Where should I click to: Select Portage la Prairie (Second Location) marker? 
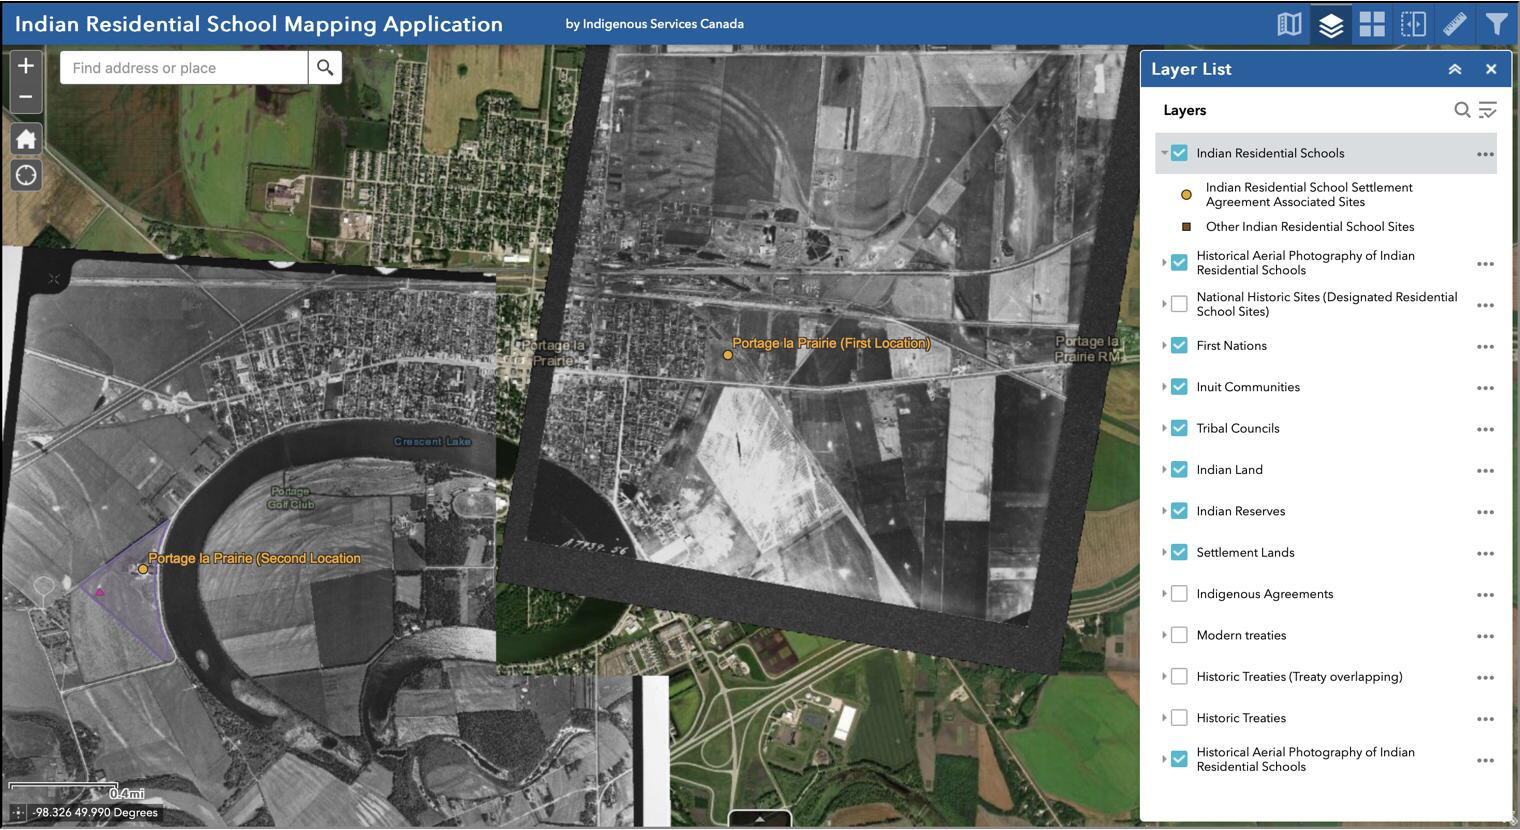(x=143, y=569)
